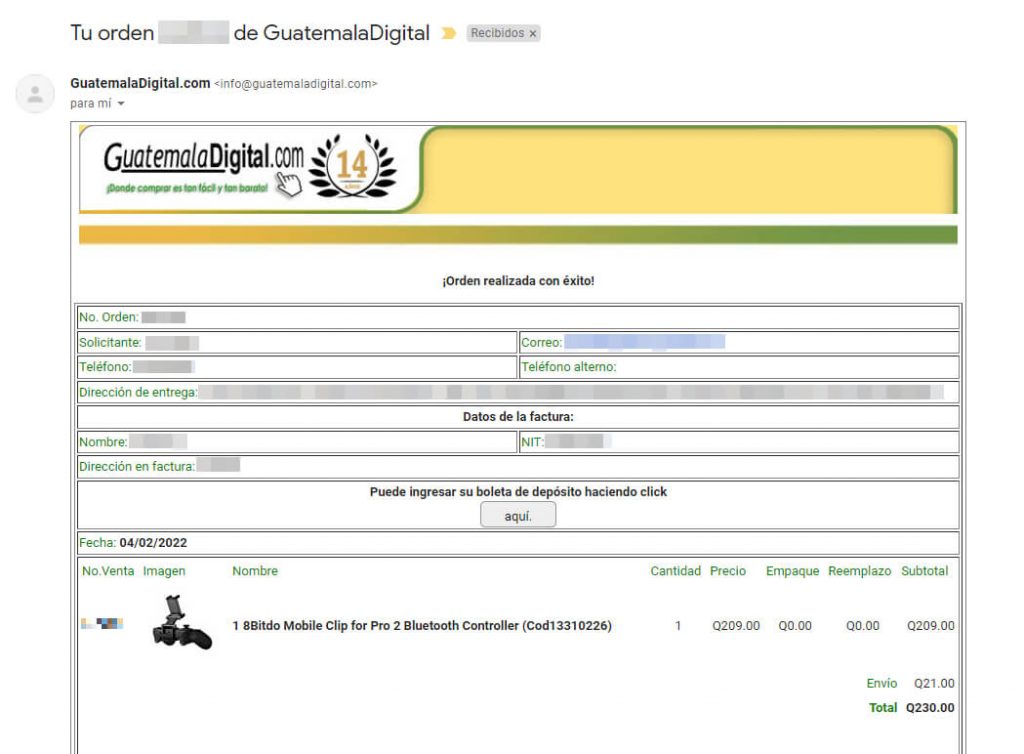Click the sender's profile avatar icon
1024x754 pixels.
point(35,94)
